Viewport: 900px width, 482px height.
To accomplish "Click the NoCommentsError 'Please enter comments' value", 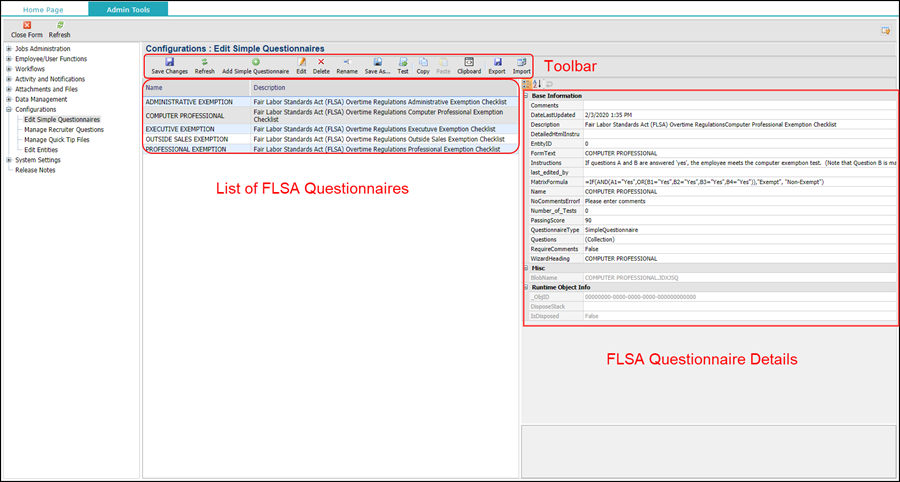I will coord(740,201).
